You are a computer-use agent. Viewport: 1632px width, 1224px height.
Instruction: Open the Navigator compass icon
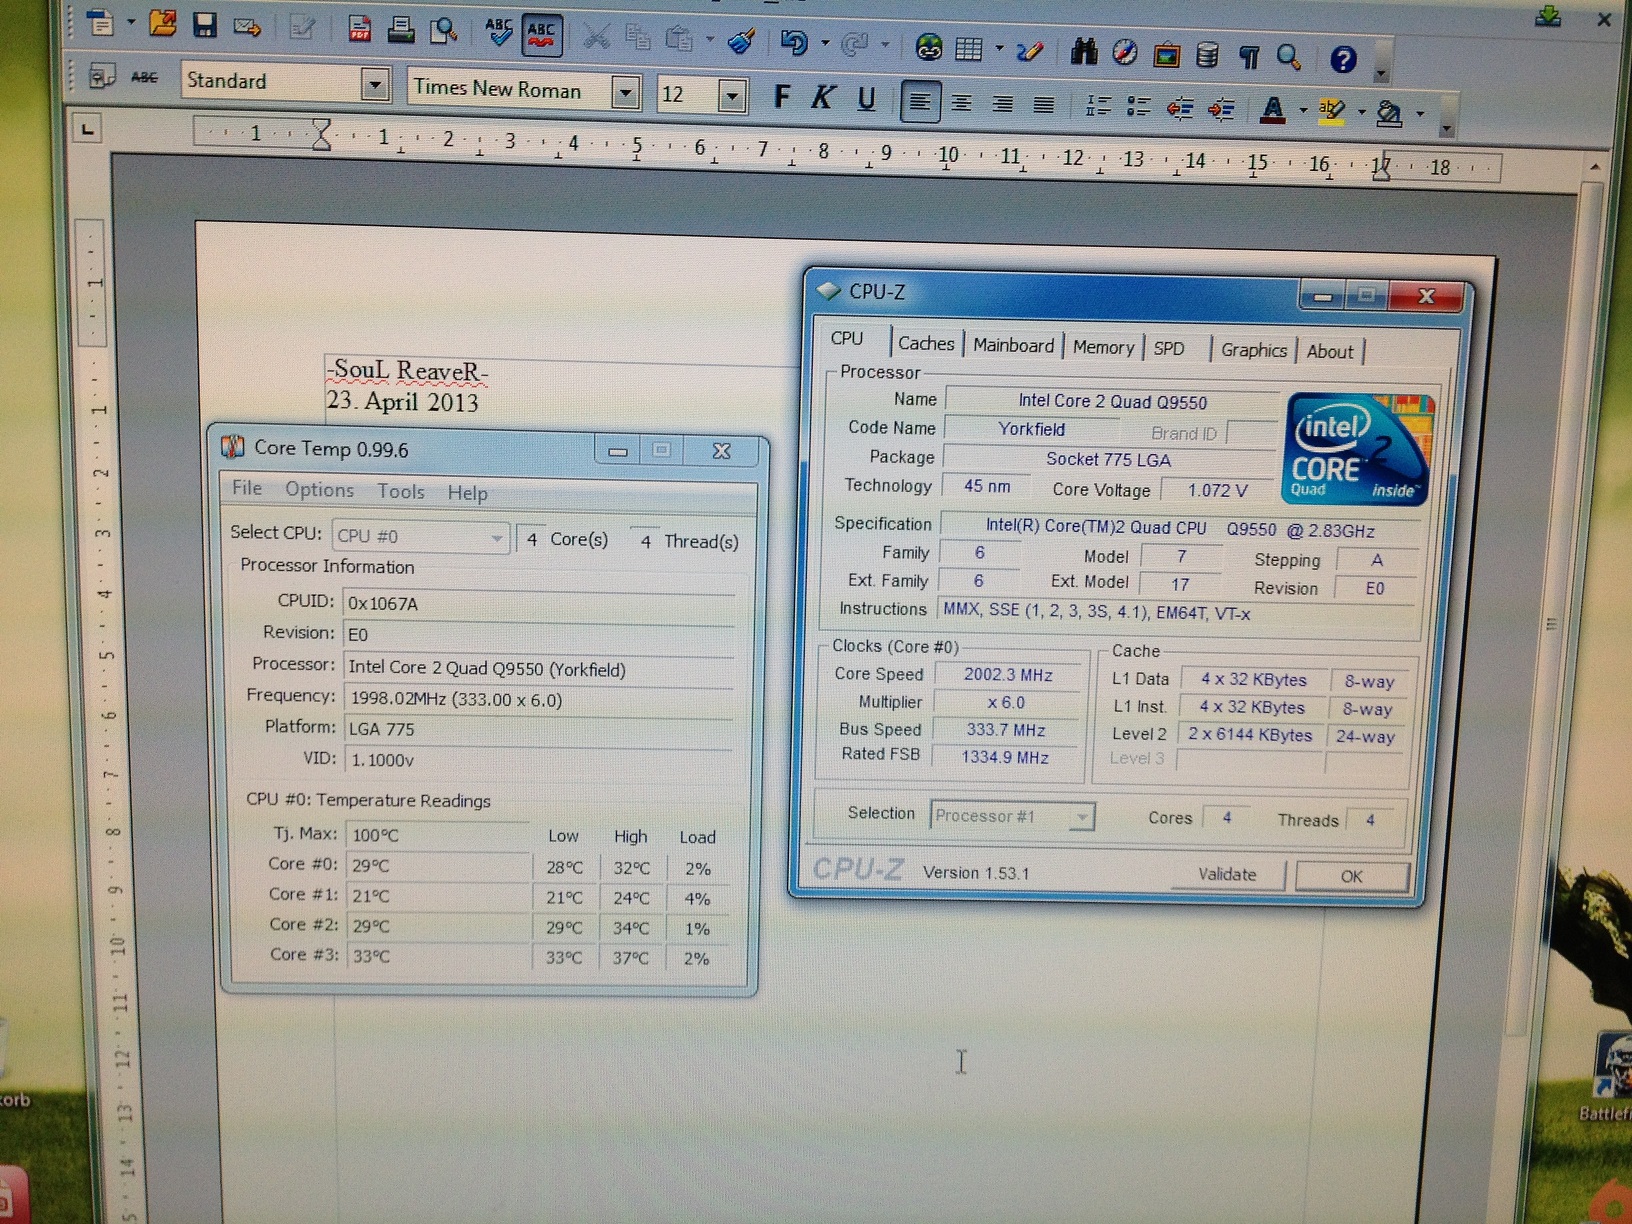coord(1125,53)
